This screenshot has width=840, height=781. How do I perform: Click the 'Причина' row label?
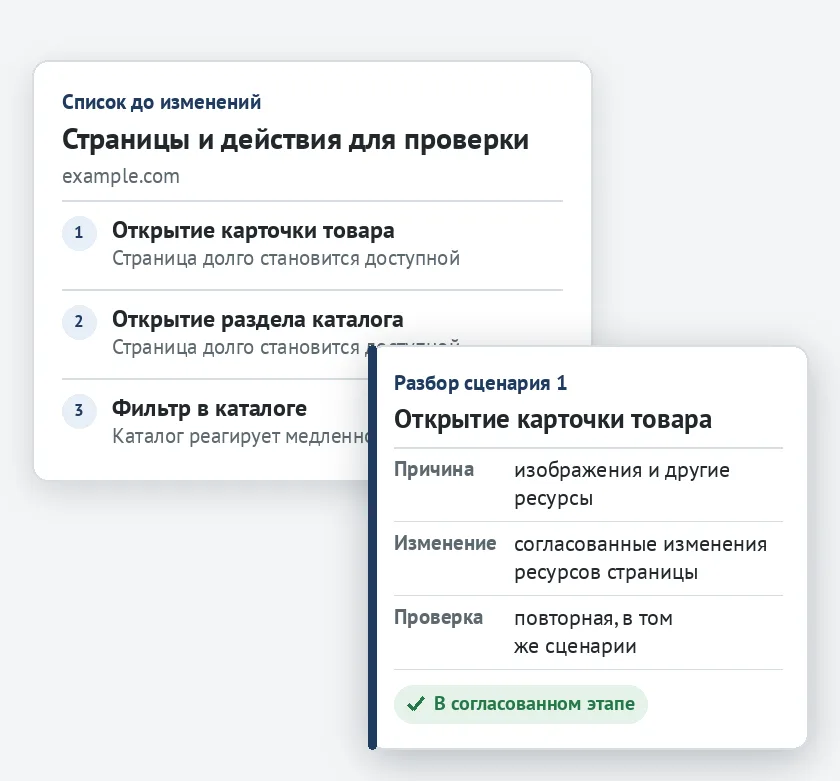(434, 470)
